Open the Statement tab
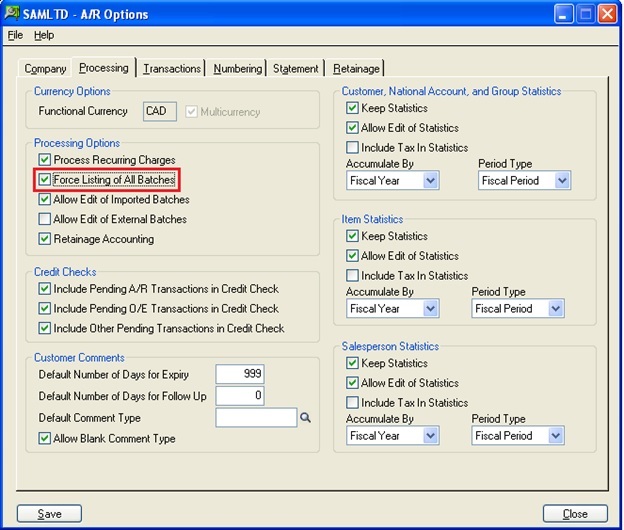The image size is (624, 530). [296, 69]
